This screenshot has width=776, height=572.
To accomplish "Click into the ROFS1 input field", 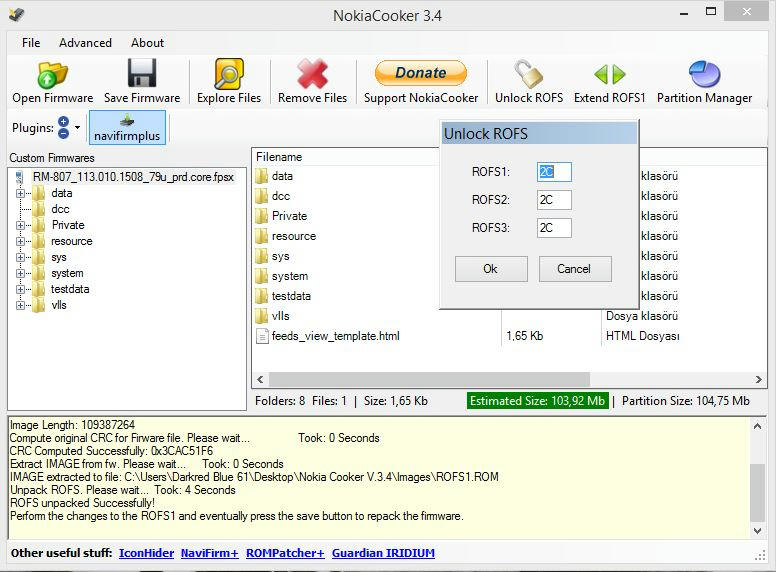I will click(x=554, y=172).
